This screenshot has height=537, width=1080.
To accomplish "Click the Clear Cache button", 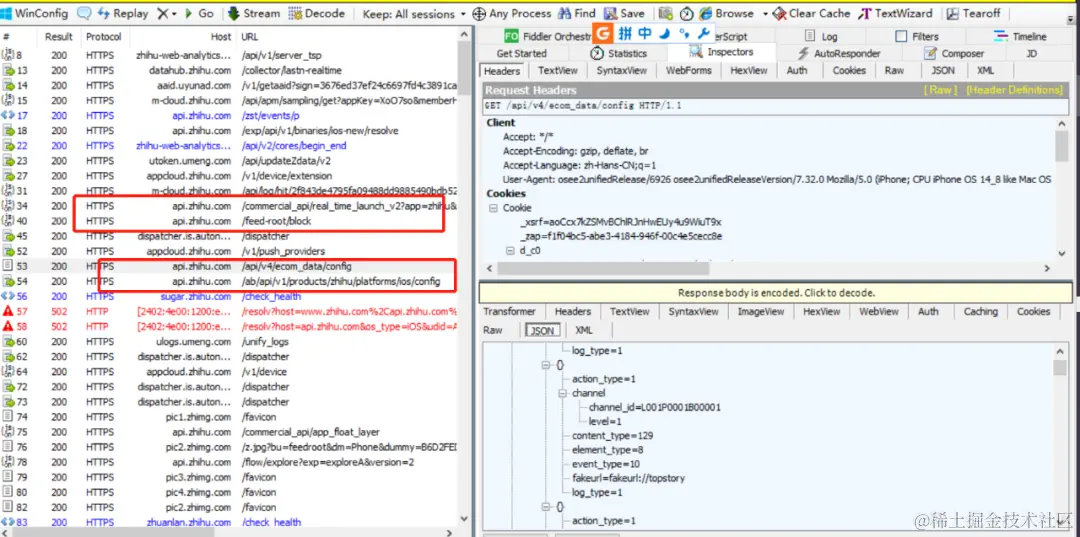I will [811, 13].
